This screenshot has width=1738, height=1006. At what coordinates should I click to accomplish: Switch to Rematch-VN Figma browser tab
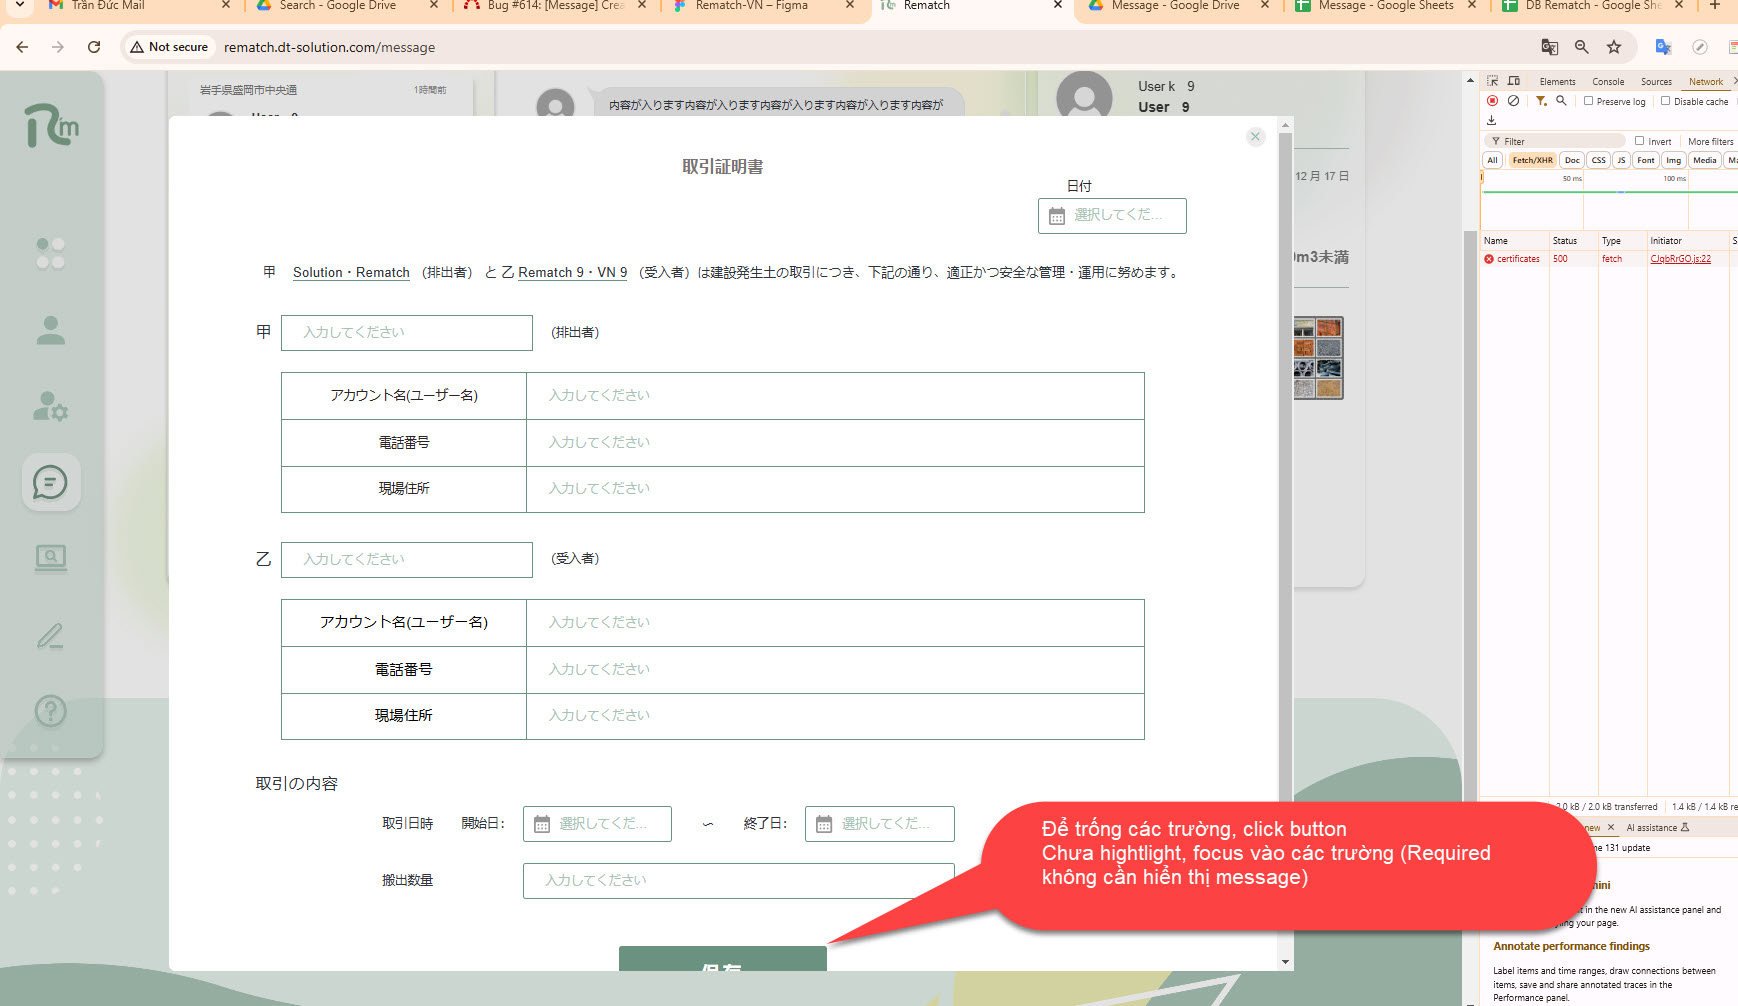click(751, 6)
